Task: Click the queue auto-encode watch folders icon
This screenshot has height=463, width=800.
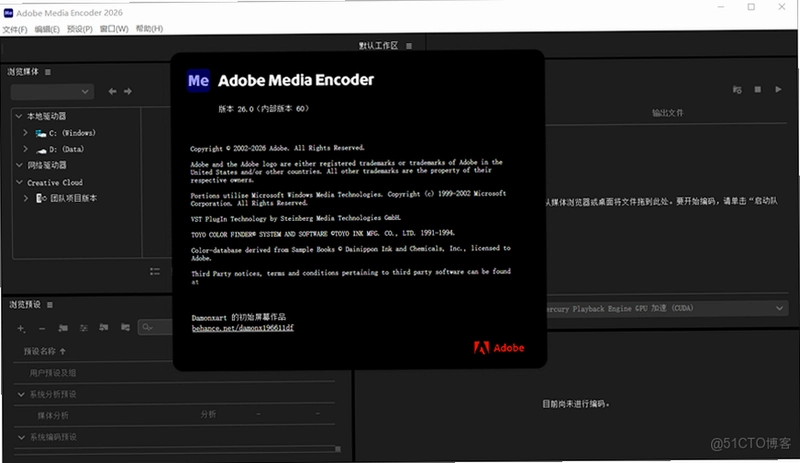Action: point(737,90)
